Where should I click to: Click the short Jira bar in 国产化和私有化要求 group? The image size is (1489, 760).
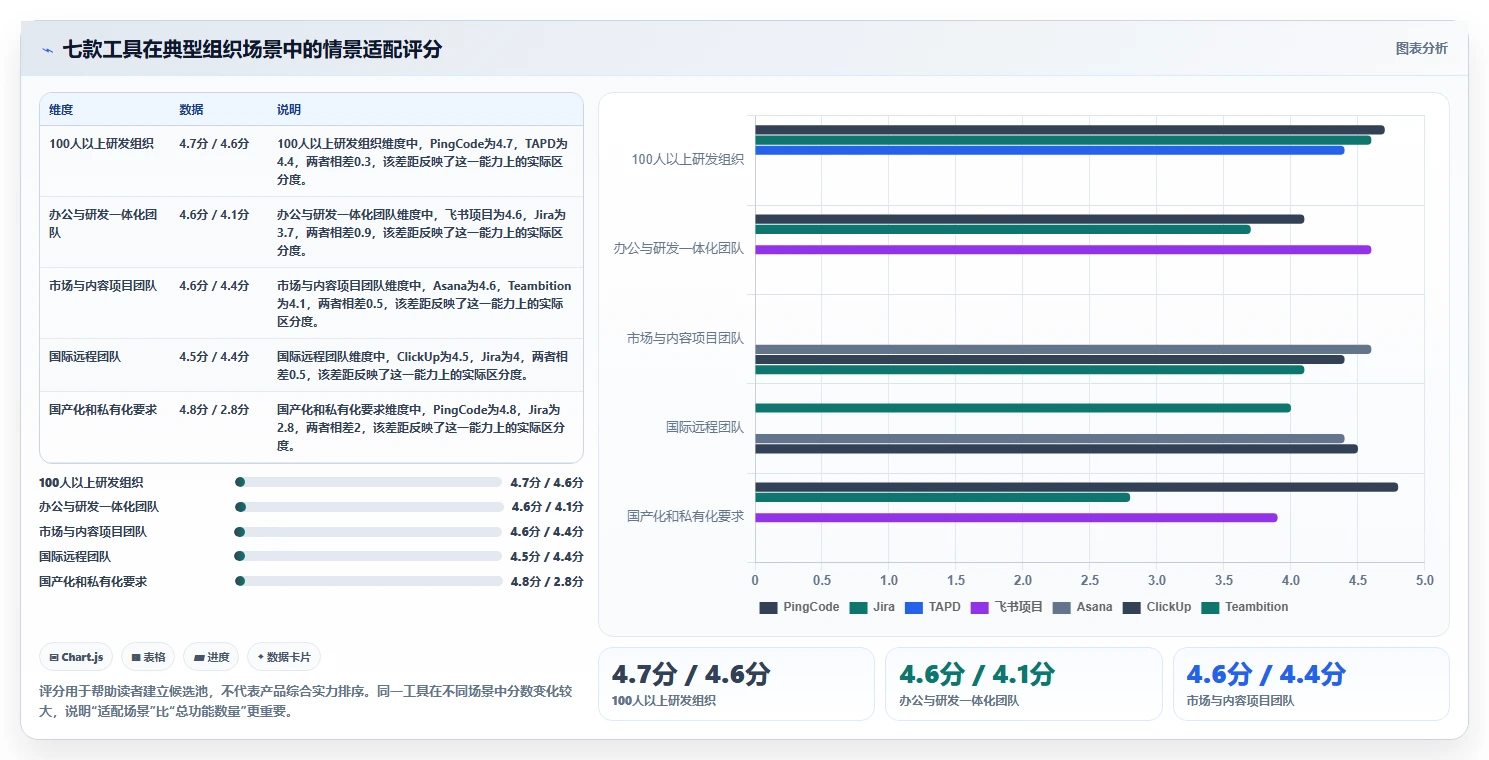(x=942, y=497)
